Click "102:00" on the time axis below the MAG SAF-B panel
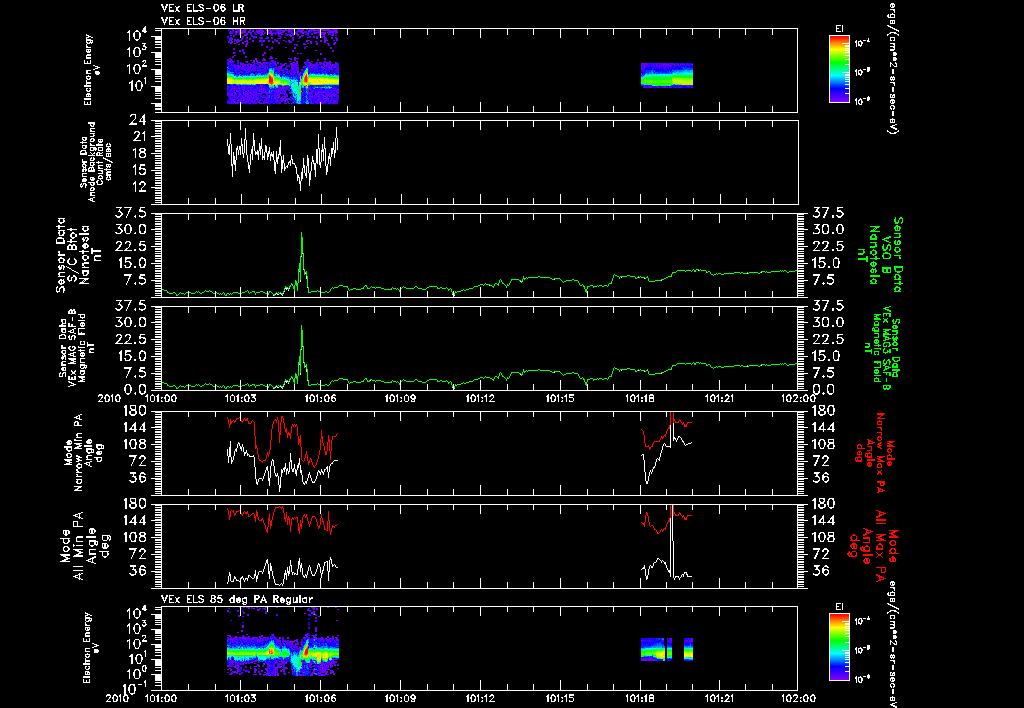The width and height of the screenshot is (1024, 708). point(799,398)
